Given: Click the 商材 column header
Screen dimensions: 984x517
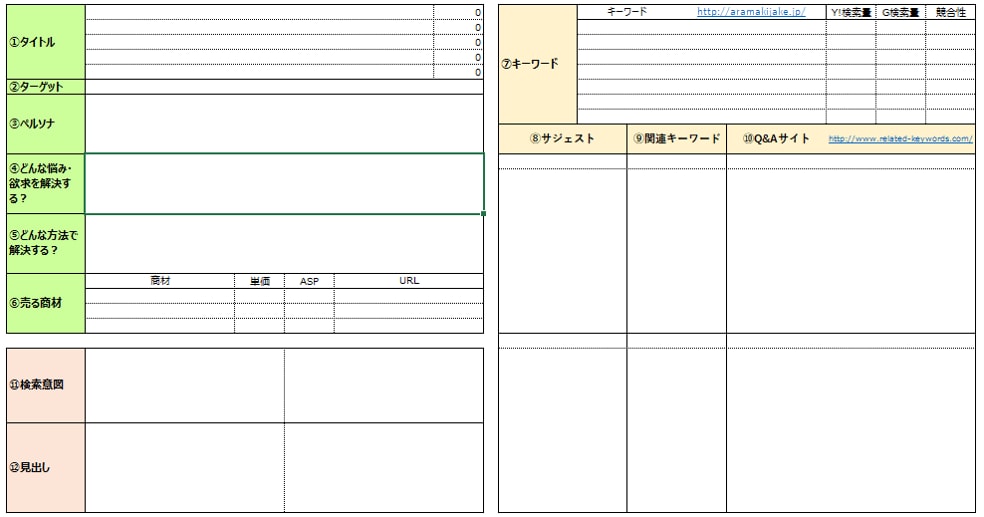Looking at the screenshot, I should point(160,281).
